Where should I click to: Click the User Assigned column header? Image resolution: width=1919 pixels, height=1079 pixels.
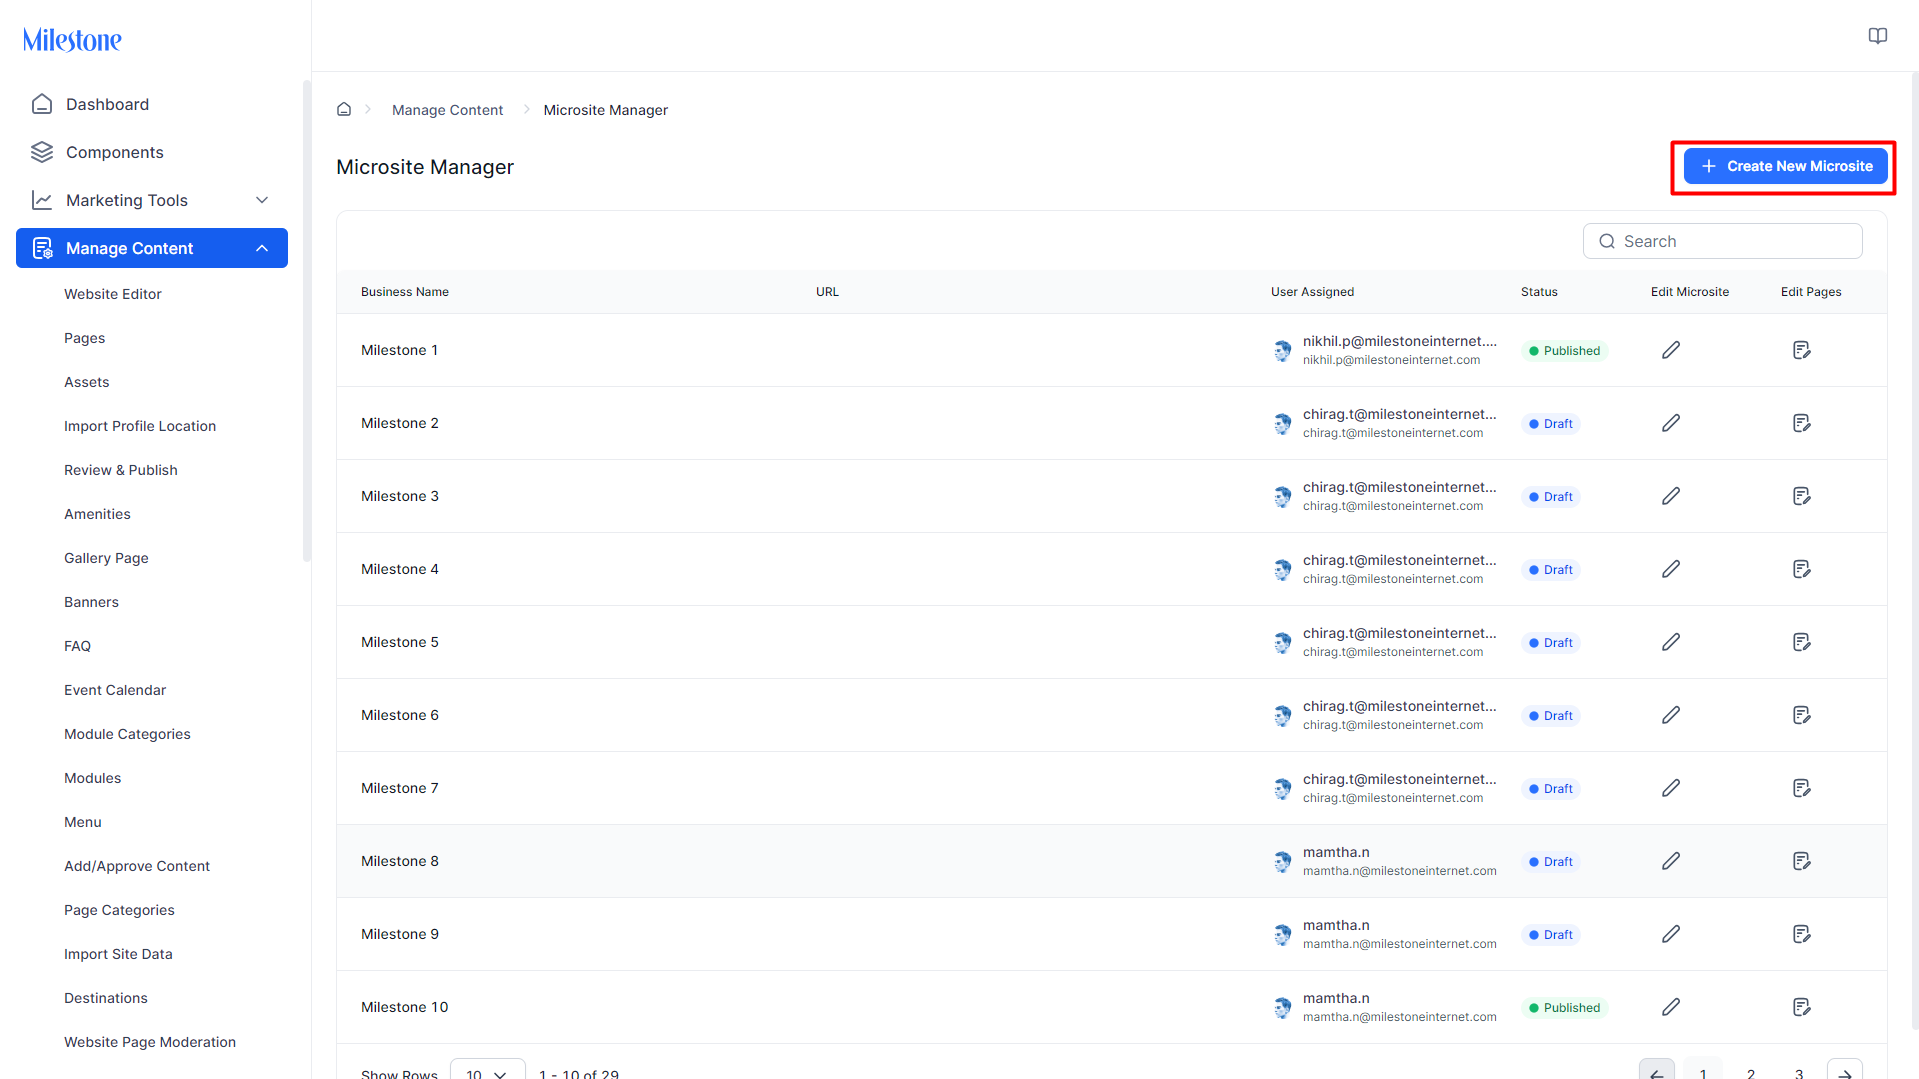coord(1312,292)
